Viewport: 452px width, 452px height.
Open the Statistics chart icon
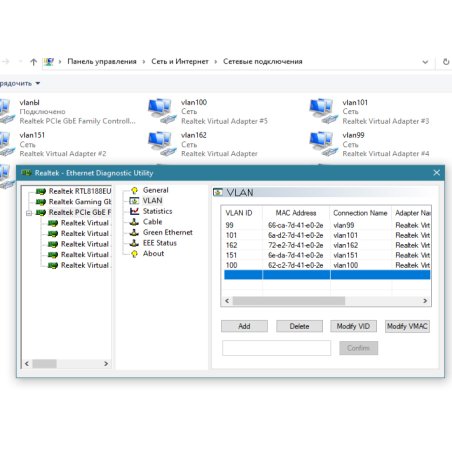[134, 211]
